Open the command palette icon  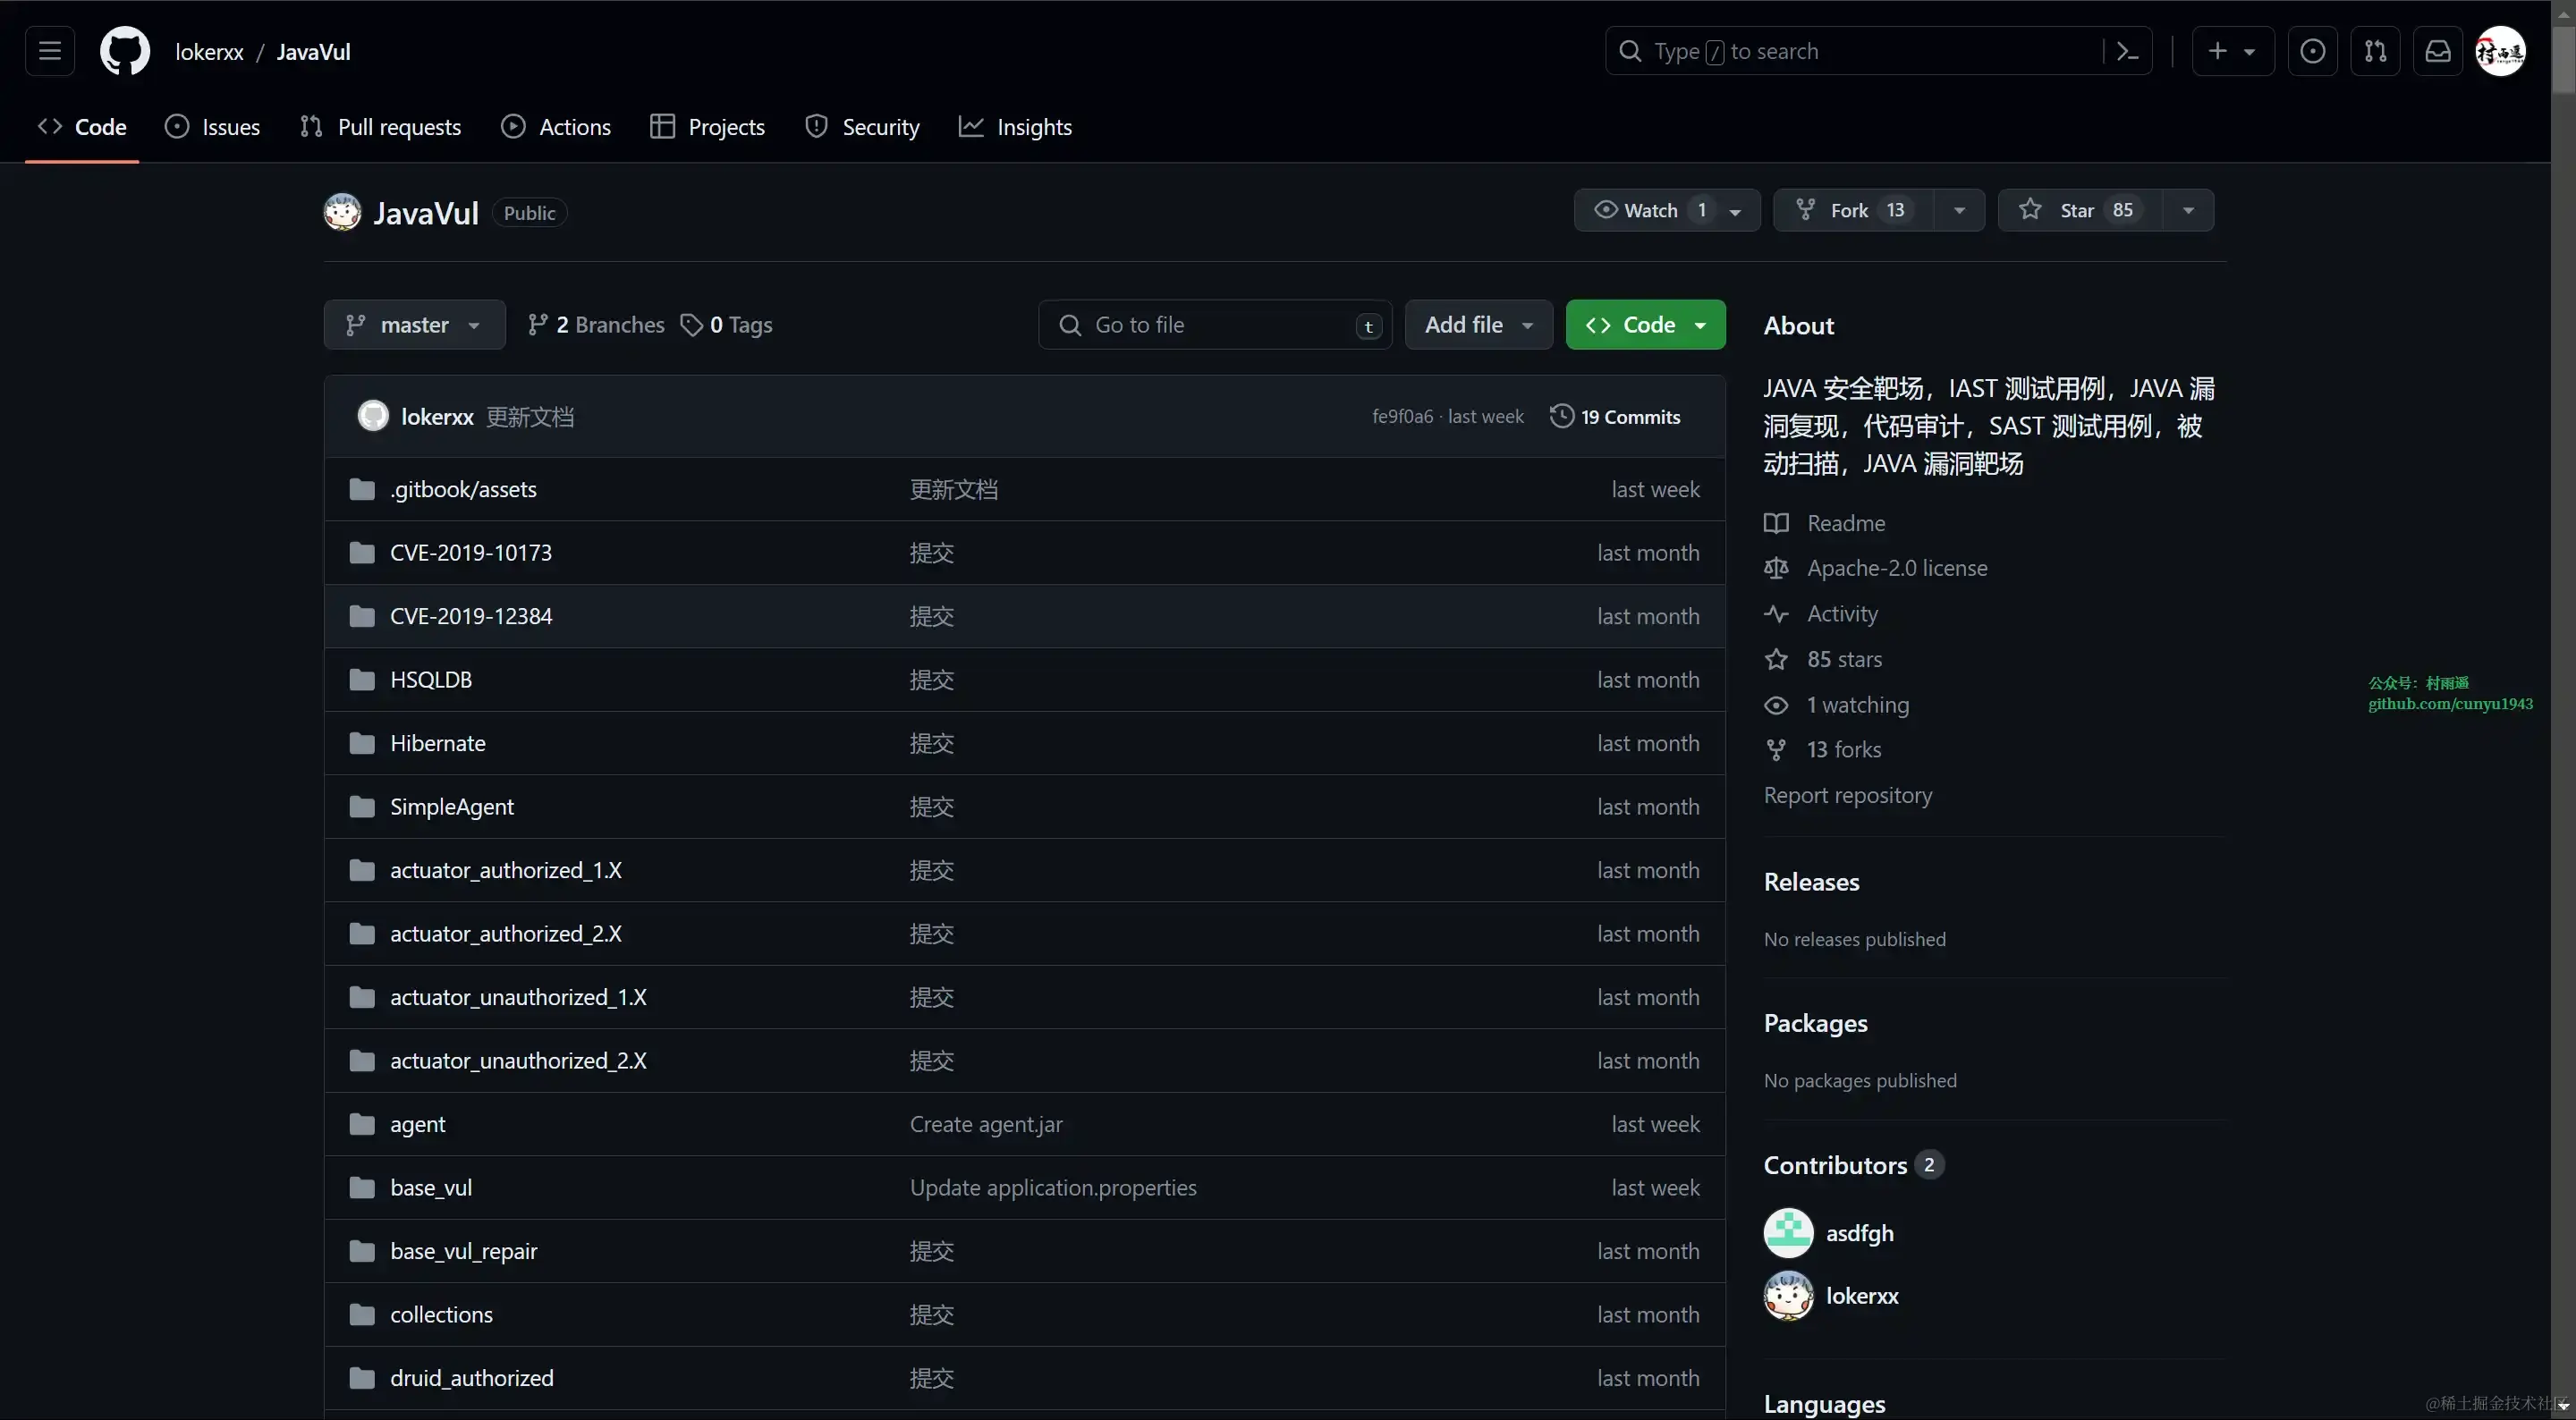pos(2127,51)
